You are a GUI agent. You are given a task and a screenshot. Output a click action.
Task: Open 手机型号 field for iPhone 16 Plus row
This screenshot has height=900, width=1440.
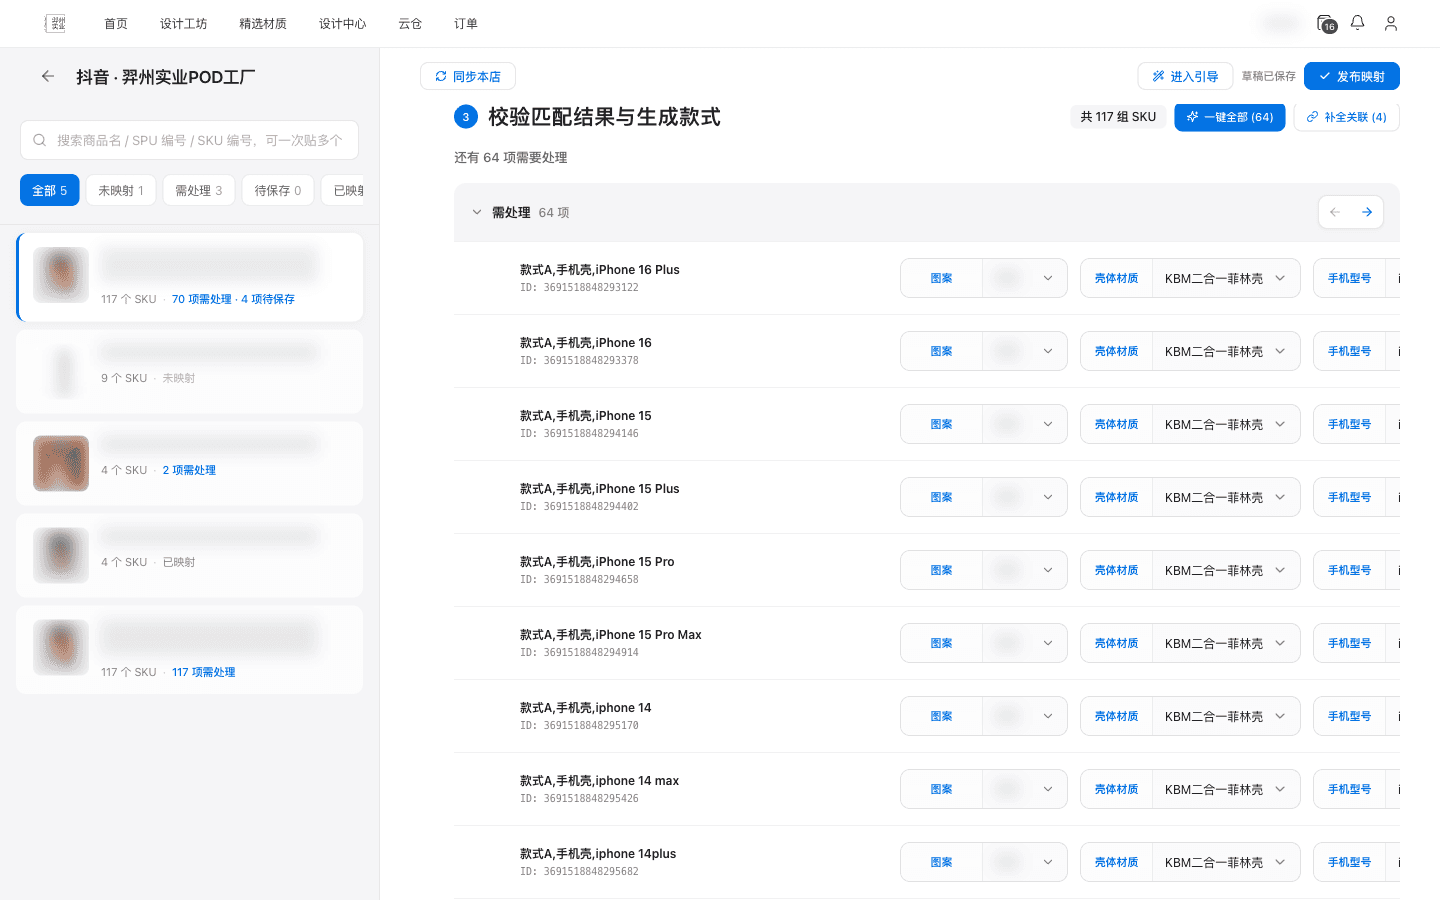(x=1357, y=278)
